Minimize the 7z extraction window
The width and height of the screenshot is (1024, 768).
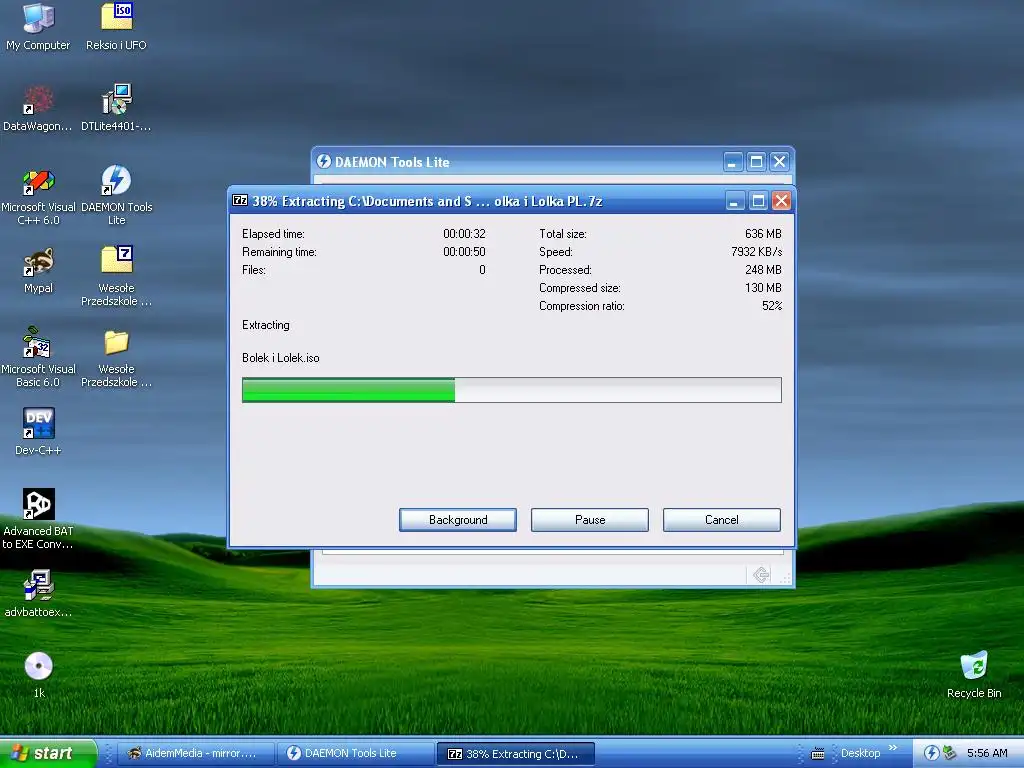[735, 200]
